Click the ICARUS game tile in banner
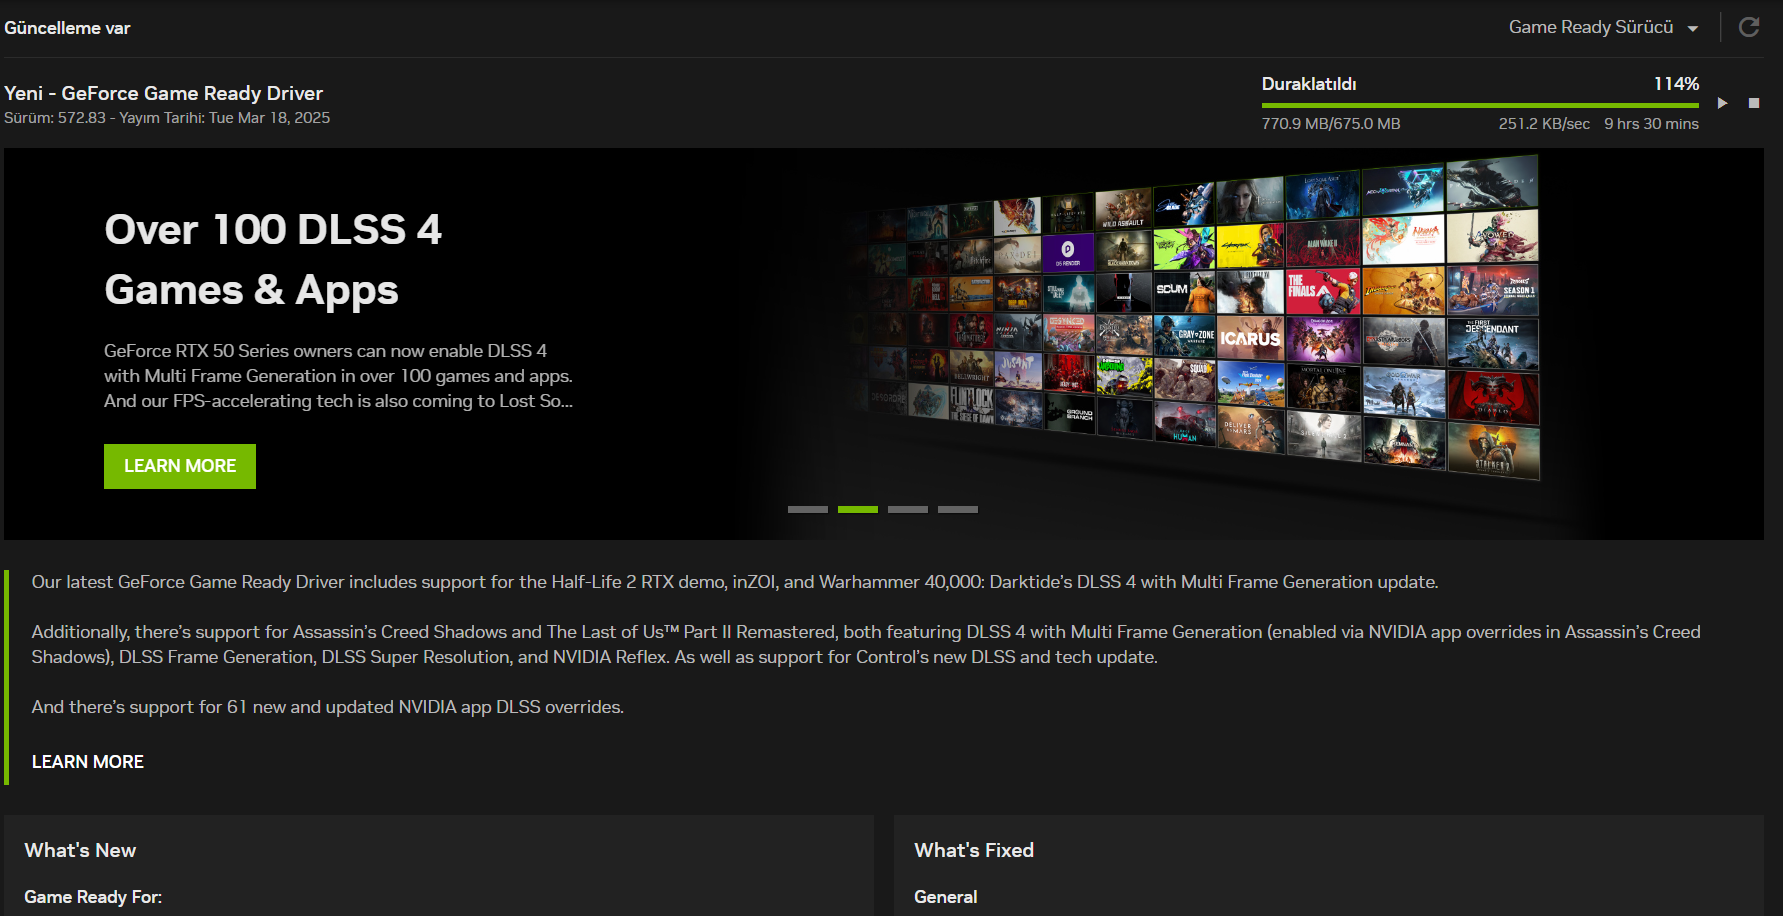This screenshot has width=1783, height=916. click(x=1250, y=338)
